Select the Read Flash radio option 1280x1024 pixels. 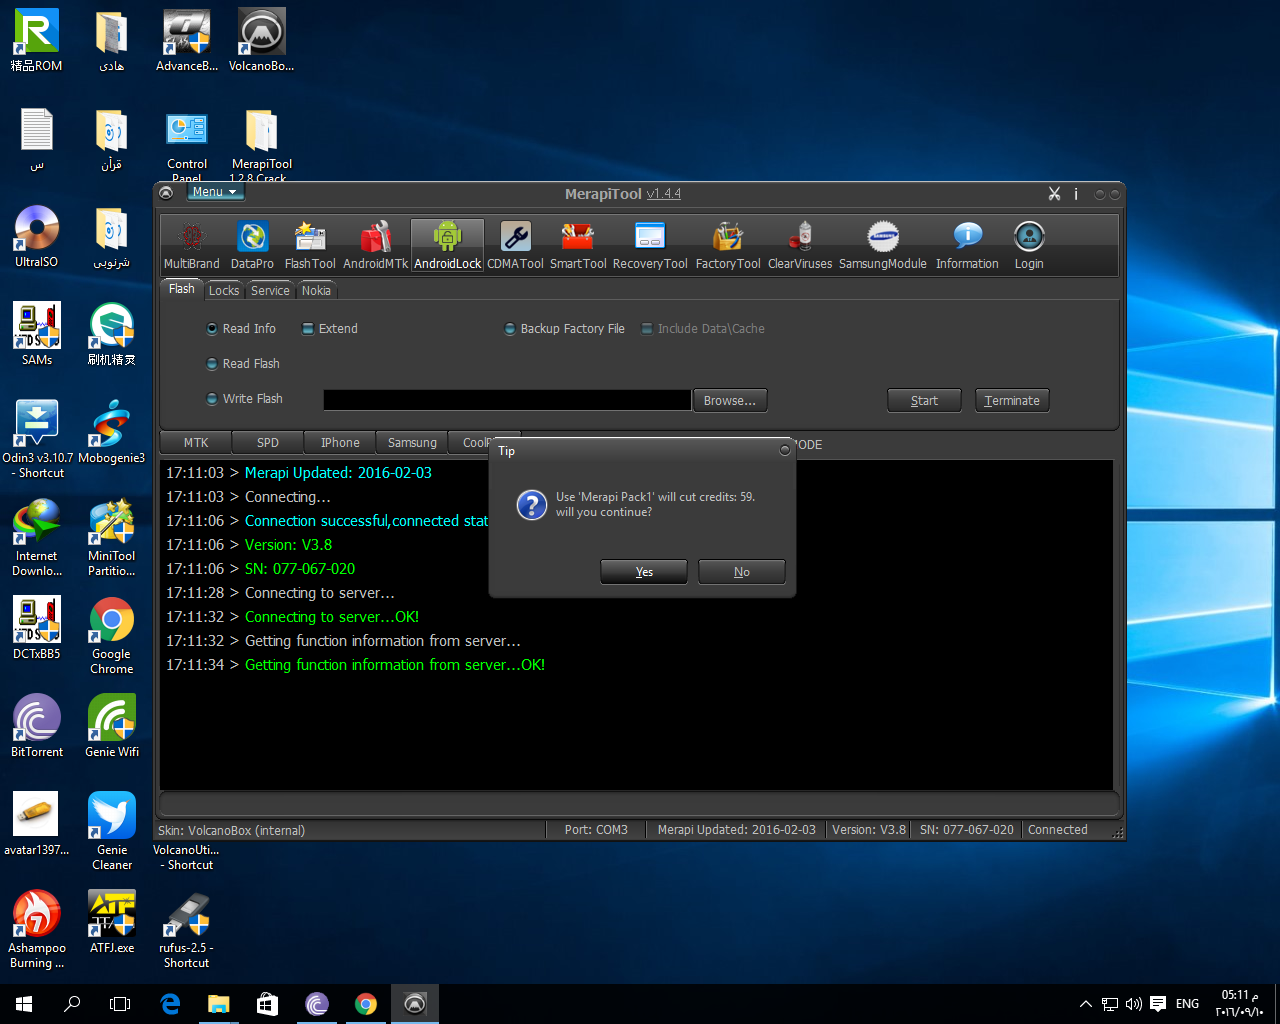[243, 364]
